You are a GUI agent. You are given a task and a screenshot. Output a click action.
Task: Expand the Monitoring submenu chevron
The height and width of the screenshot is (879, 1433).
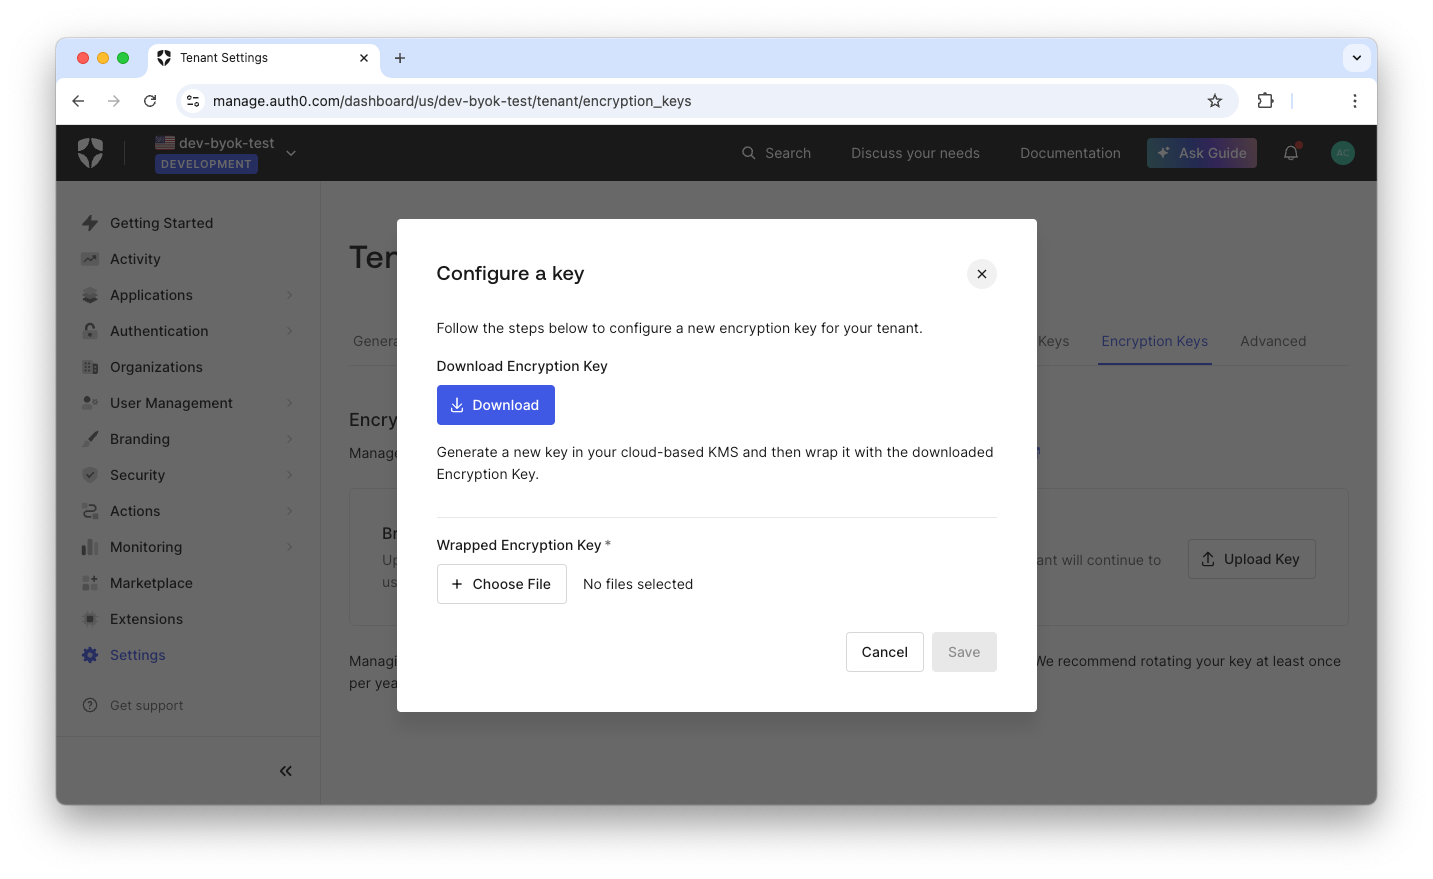coord(290,547)
